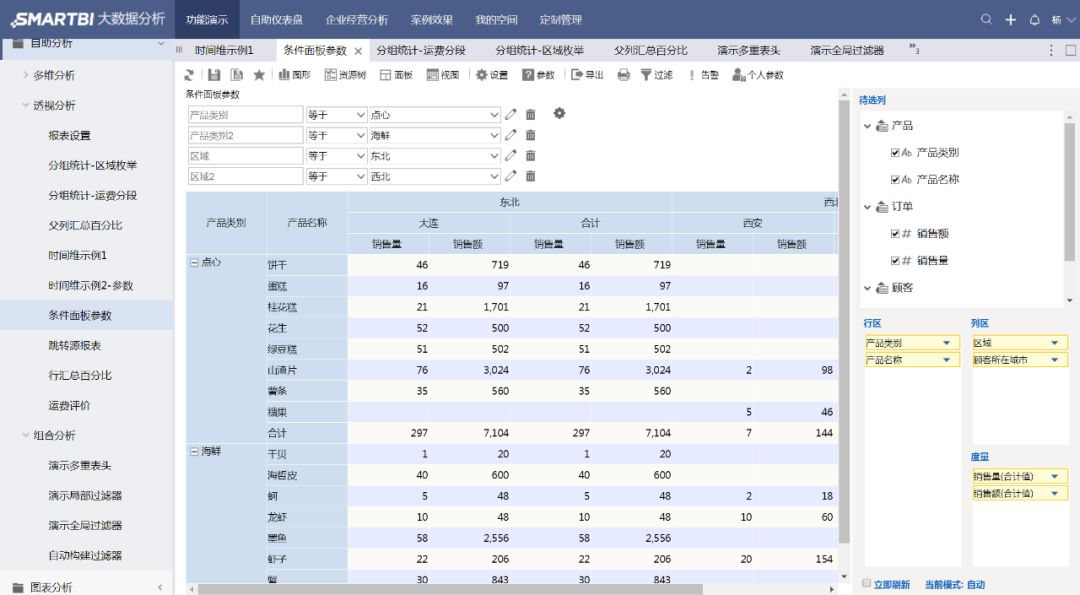Open the value dropdown showing 东北
The height and width of the screenshot is (595, 1080).
point(434,156)
